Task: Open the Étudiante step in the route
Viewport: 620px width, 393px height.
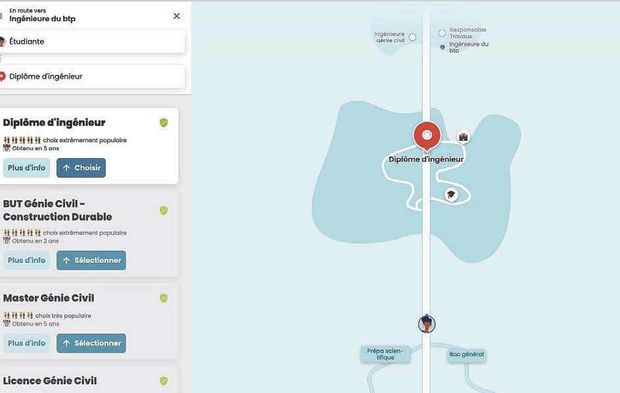Action: click(x=92, y=42)
